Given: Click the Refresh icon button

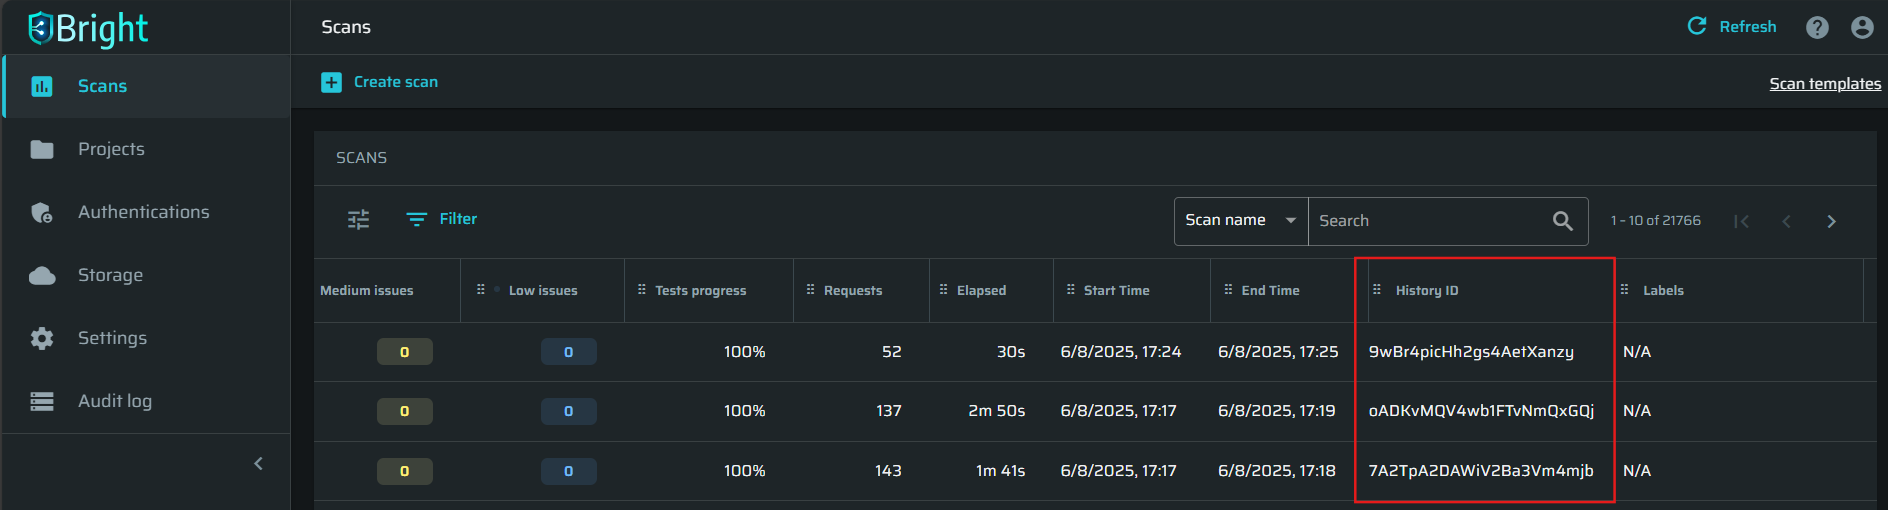Looking at the screenshot, I should (x=1697, y=27).
